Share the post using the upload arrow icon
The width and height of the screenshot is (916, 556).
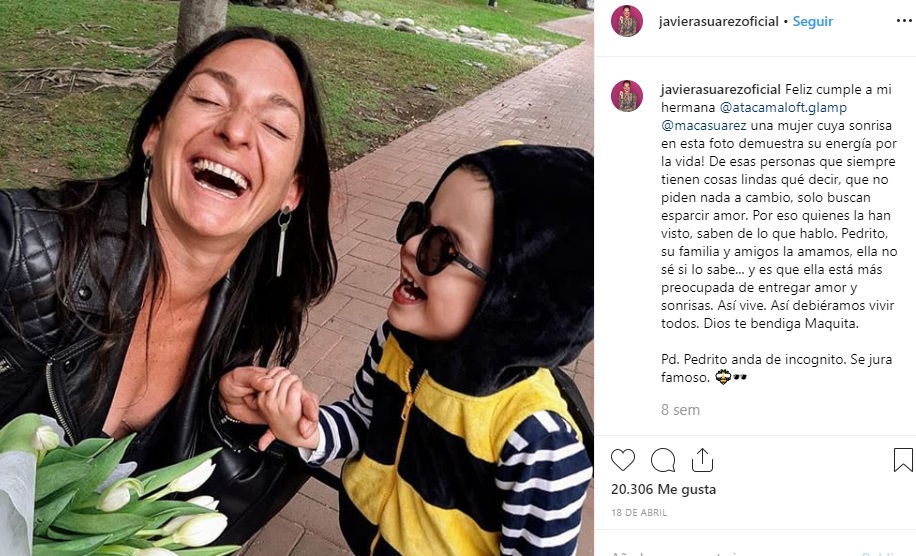[x=702, y=460]
